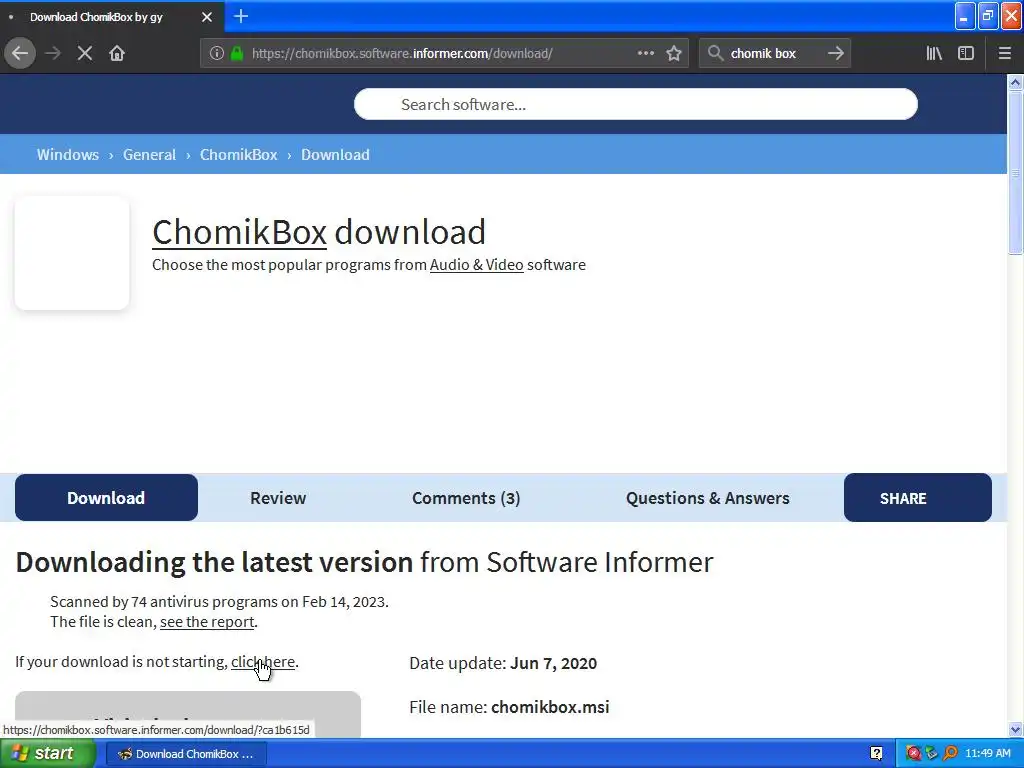
Task: Click the page scrollbar down arrow
Action: pos(1015,729)
